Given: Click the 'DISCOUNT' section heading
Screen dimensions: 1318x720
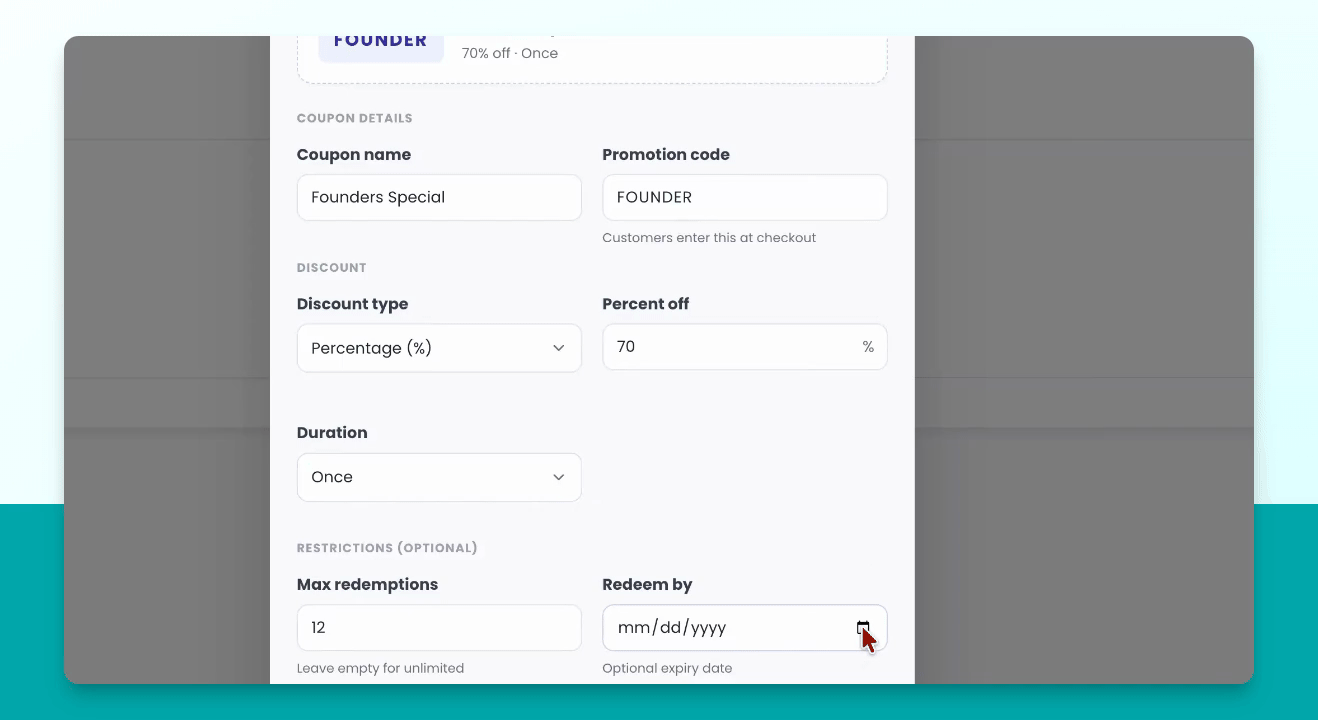Looking at the screenshot, I should coord(332,268).
